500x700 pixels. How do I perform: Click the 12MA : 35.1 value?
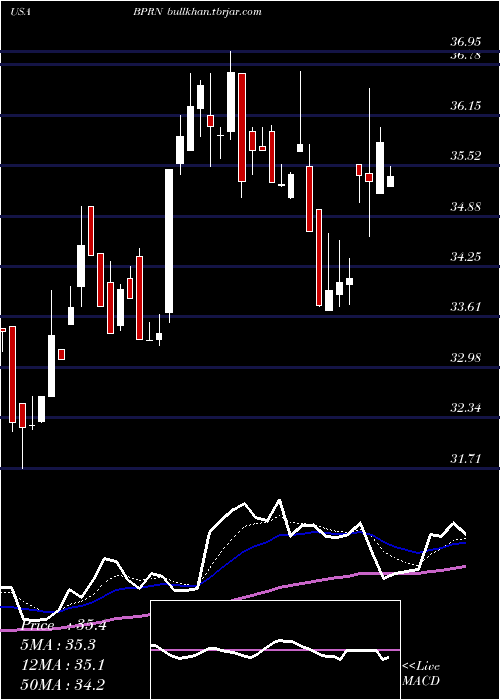coord(64,665)
